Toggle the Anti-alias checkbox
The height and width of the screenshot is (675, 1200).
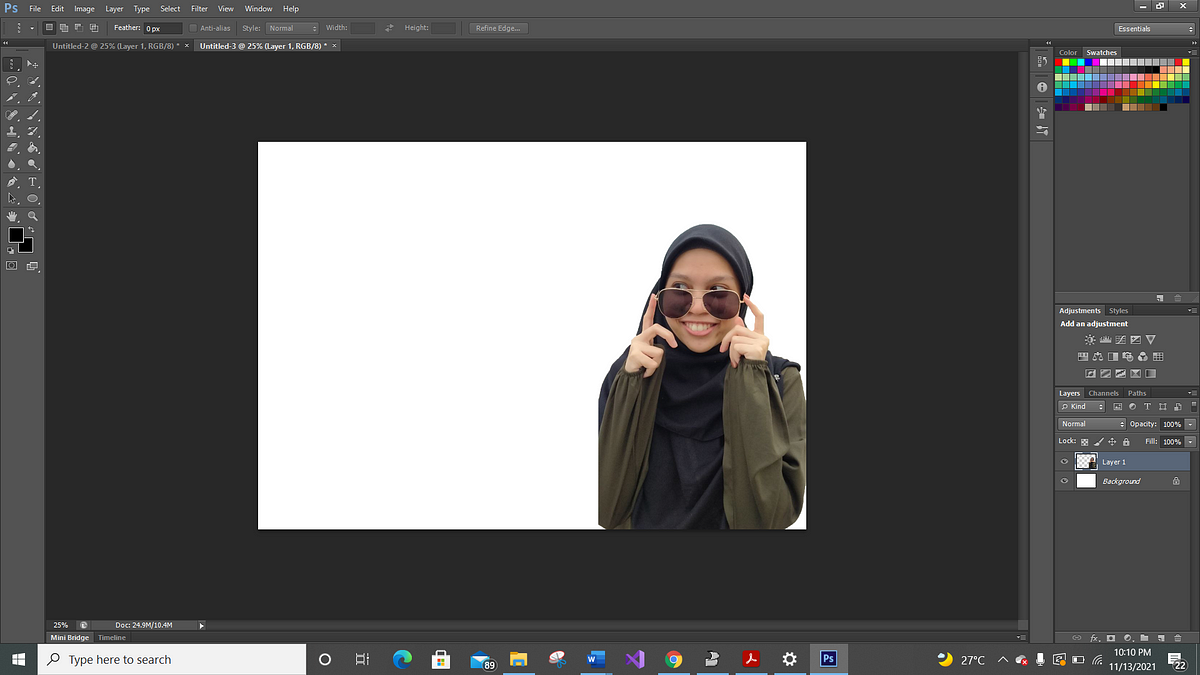click(x=193, y=28)
